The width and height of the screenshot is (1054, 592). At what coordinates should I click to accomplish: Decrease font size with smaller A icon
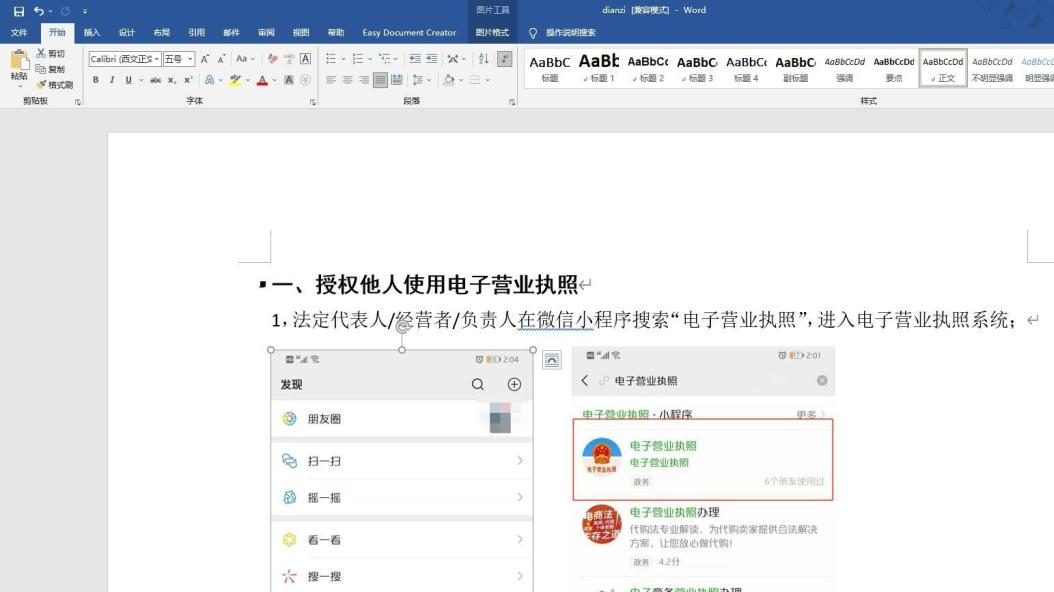point(221,59)
